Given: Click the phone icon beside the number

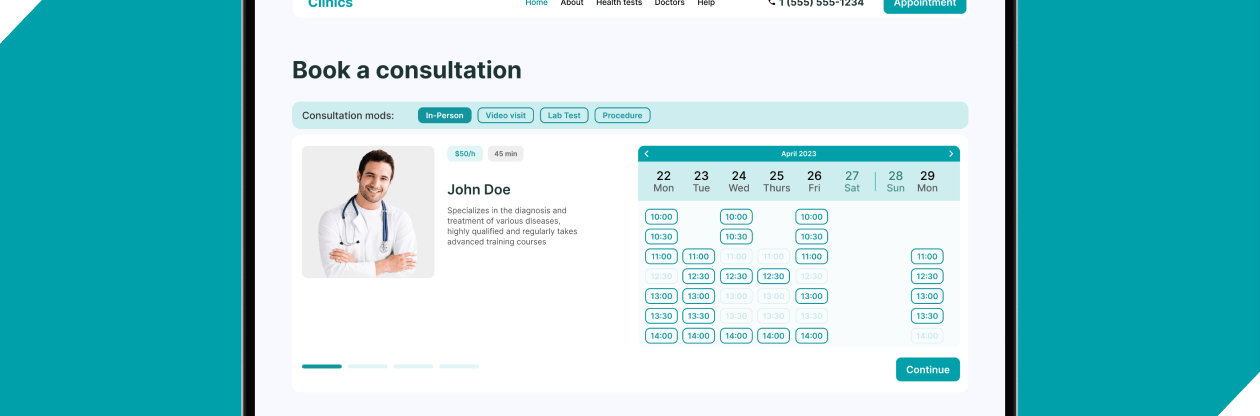Looking at the screenshot, I should tap(771, 3).
